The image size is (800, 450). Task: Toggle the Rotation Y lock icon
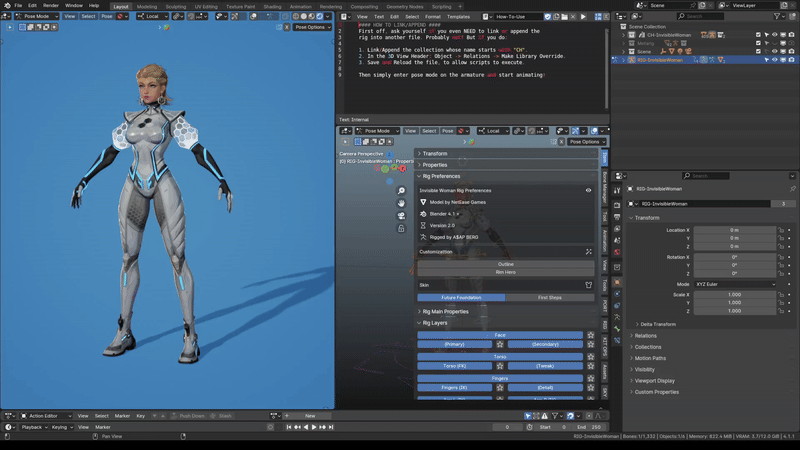coord(781,265)
